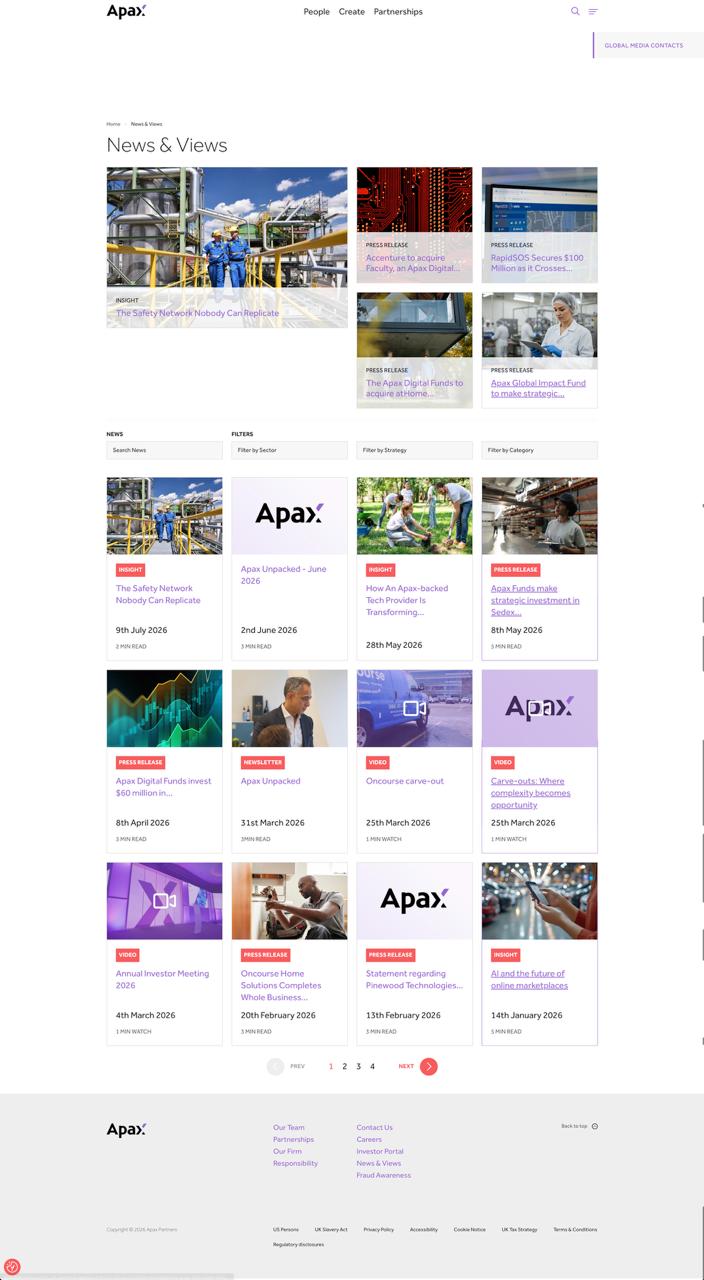Open the Regulatory disclosures link
This screenshot has height=1280, width=704.
298,1244
